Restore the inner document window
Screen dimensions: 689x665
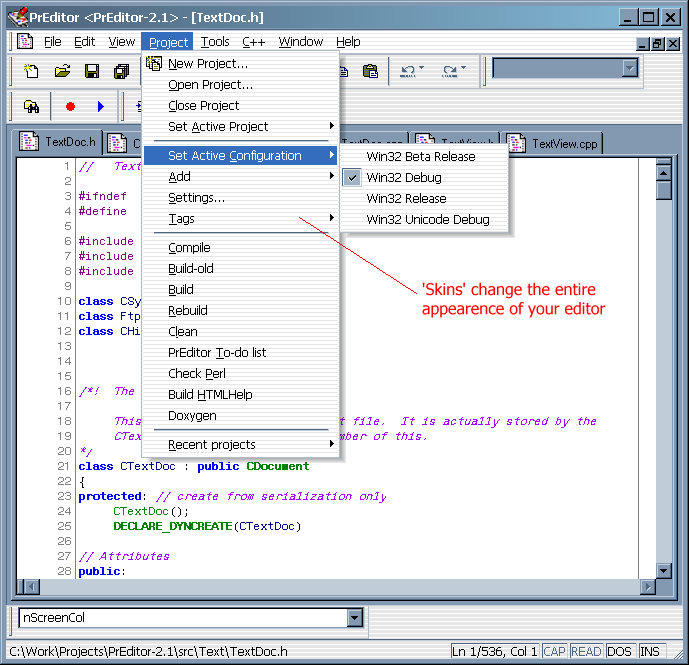tap(657, 44)
